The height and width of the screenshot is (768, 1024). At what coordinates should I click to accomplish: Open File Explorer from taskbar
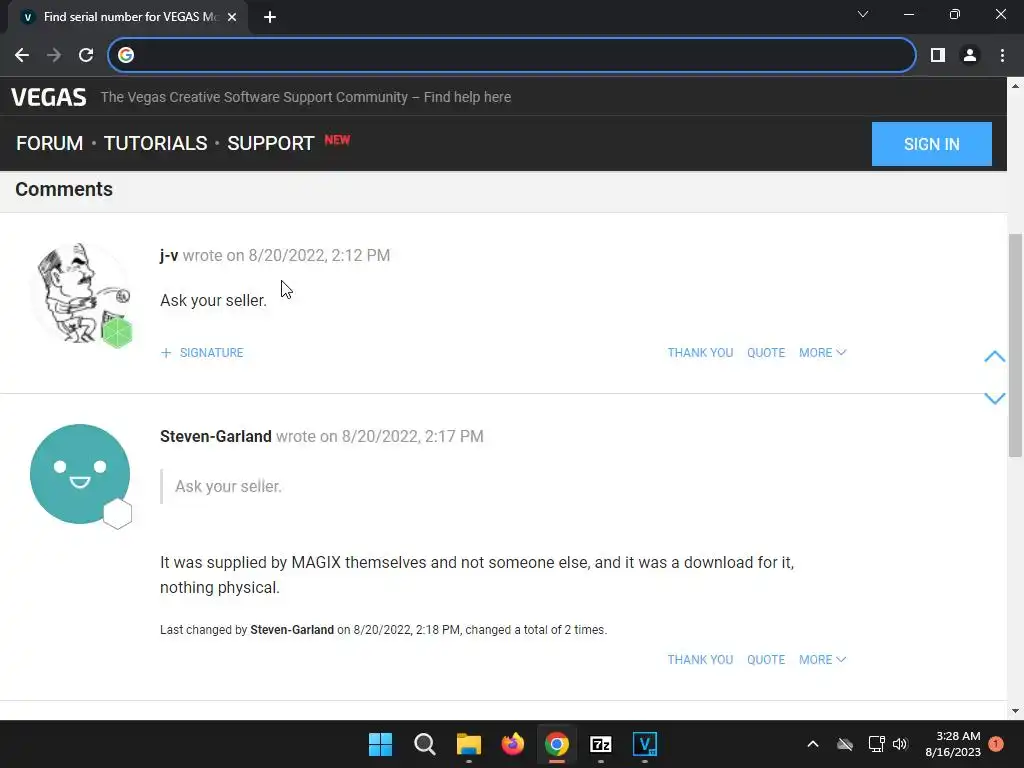pyautogui.click(x=468, y=744)
